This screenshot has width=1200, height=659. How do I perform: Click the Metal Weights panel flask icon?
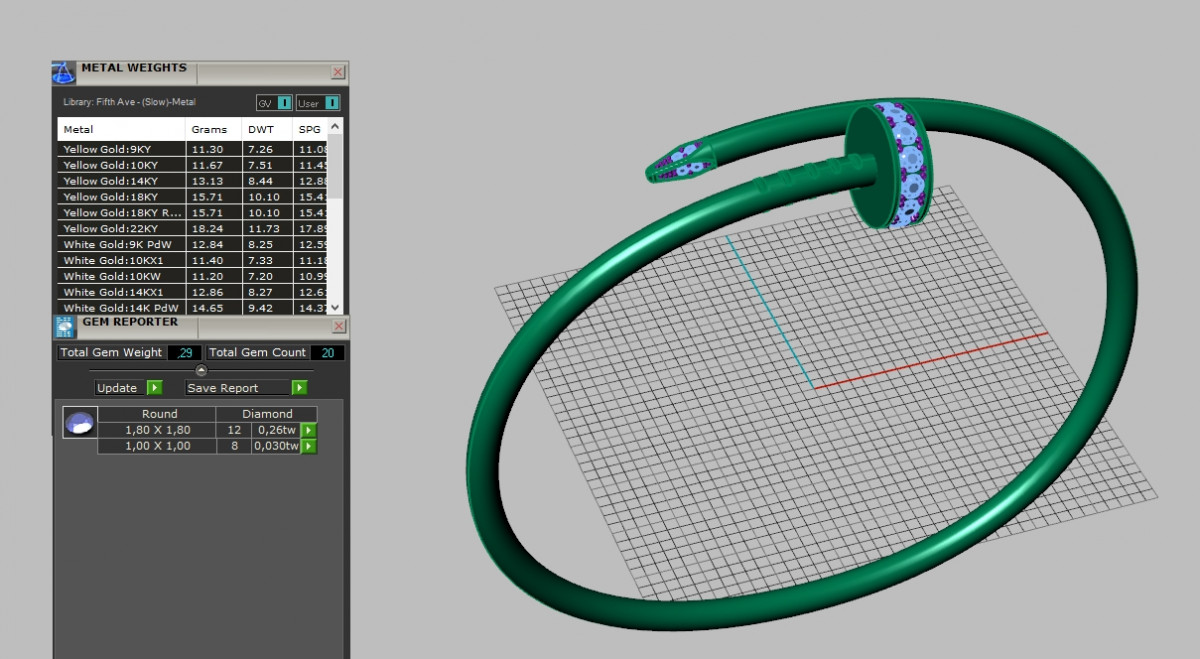pos(64,73)
